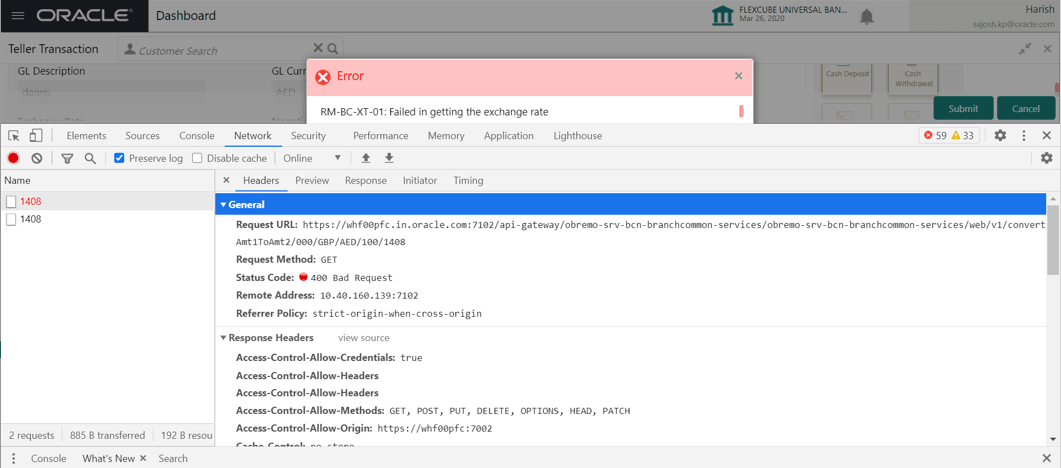This screenshot has width=1061, height=468.
Task: Dismiss the Error dialog
Action: click(x=738, y=76)
